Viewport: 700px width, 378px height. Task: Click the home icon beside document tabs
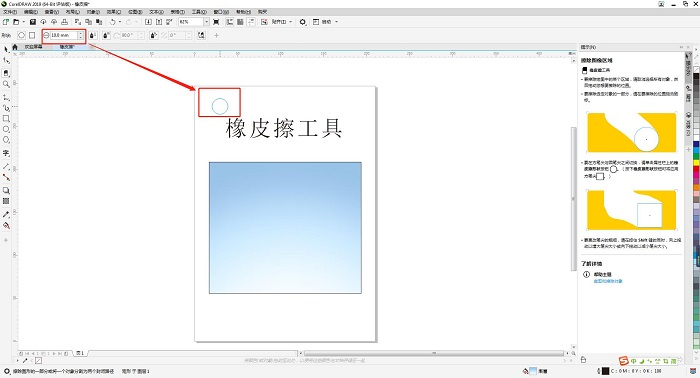(15, 47)
